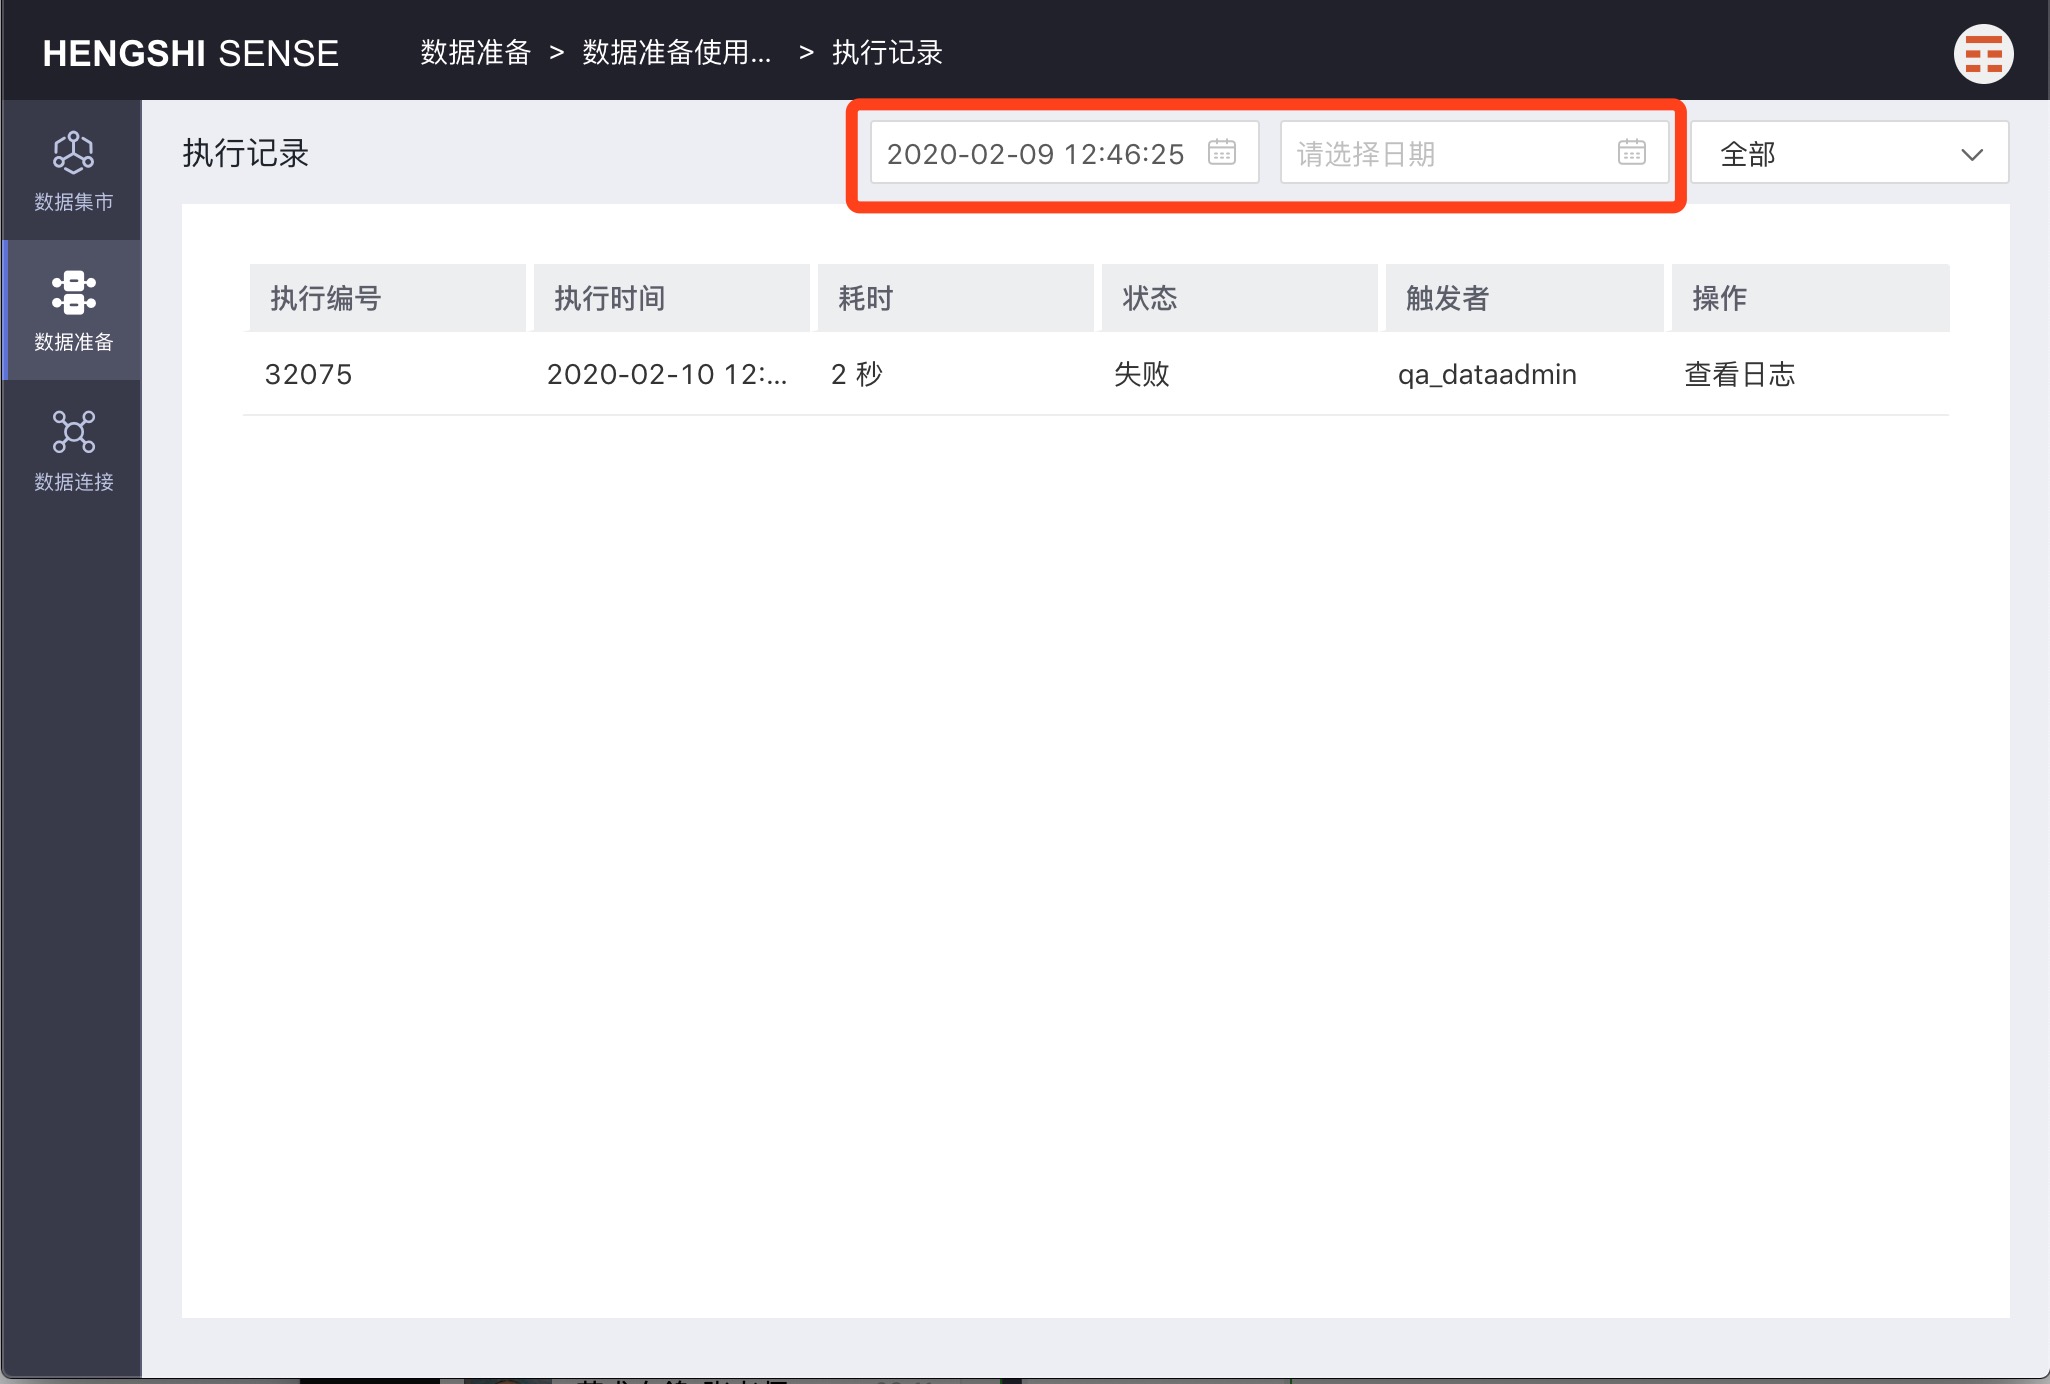The height and width of the screenshot is (1384, 2050).
Task: Click the 耗时 column header
Action: [x=955, y=298]
